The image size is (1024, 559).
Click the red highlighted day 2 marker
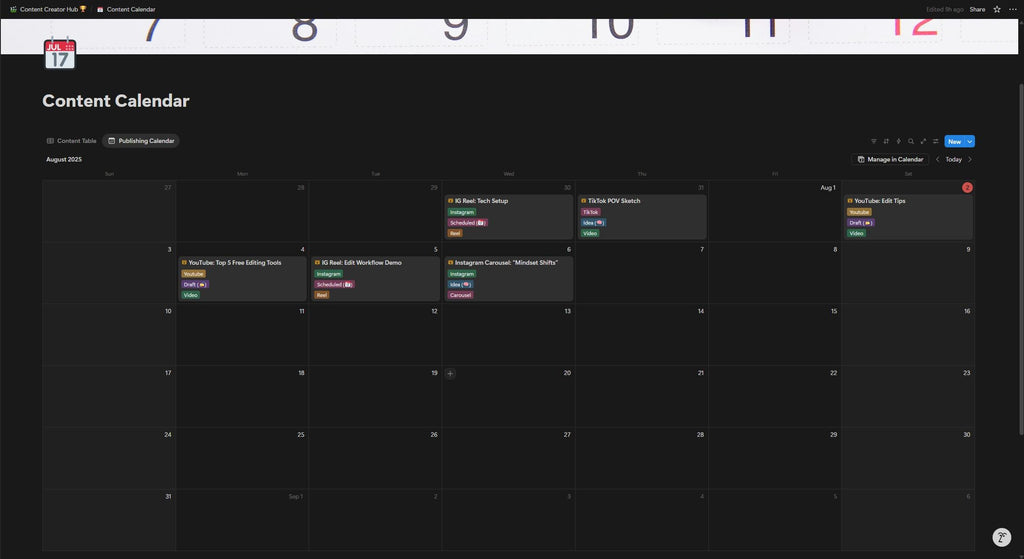(967, 187)
